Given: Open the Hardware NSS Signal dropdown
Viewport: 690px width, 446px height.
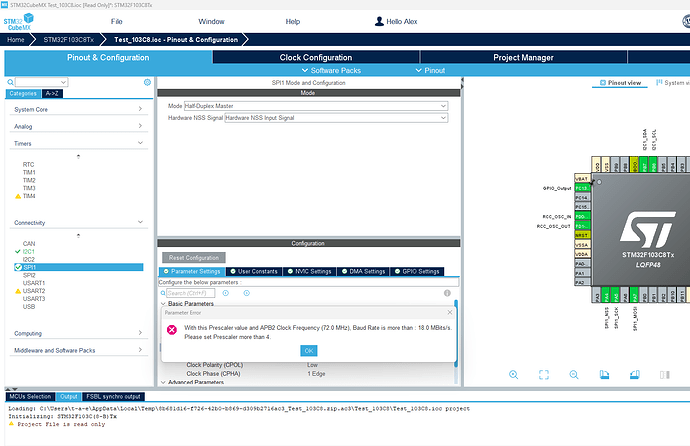Looking at the screenshot, I should (x=336, y=118).
